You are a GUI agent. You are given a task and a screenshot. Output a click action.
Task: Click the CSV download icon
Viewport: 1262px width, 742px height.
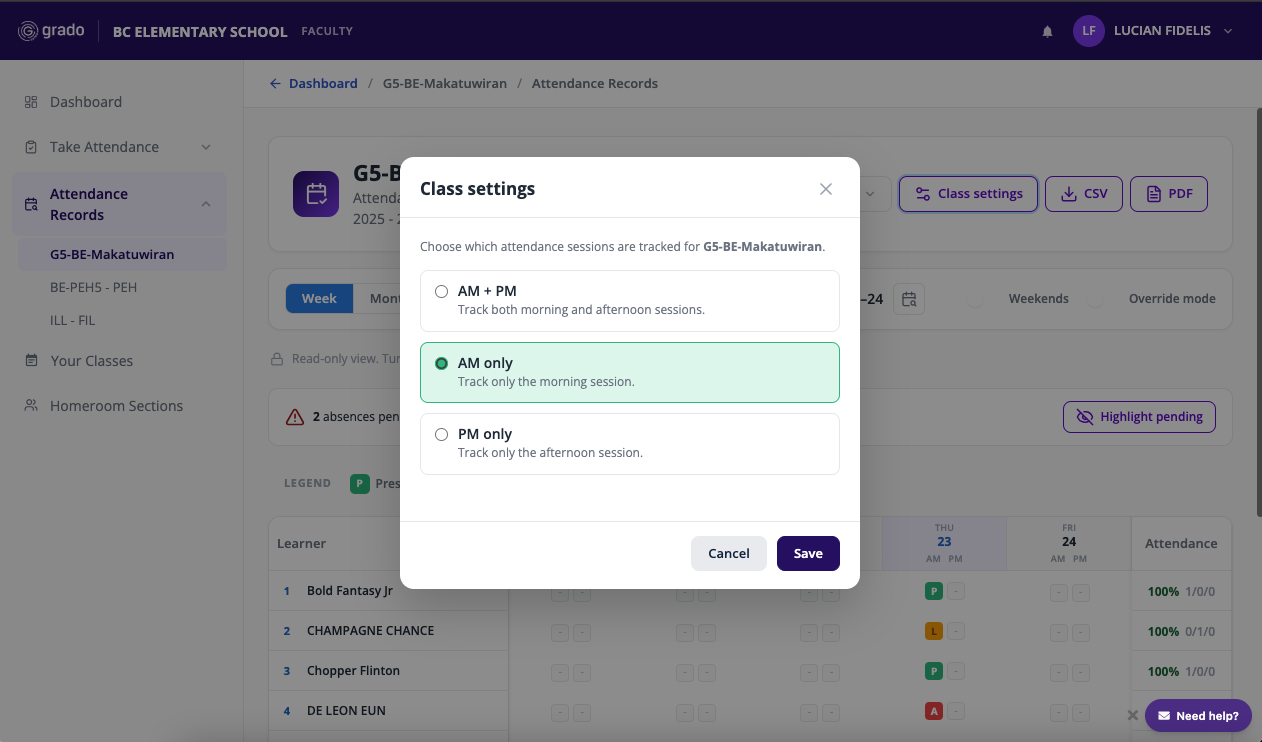click(x=1069, y=194)
